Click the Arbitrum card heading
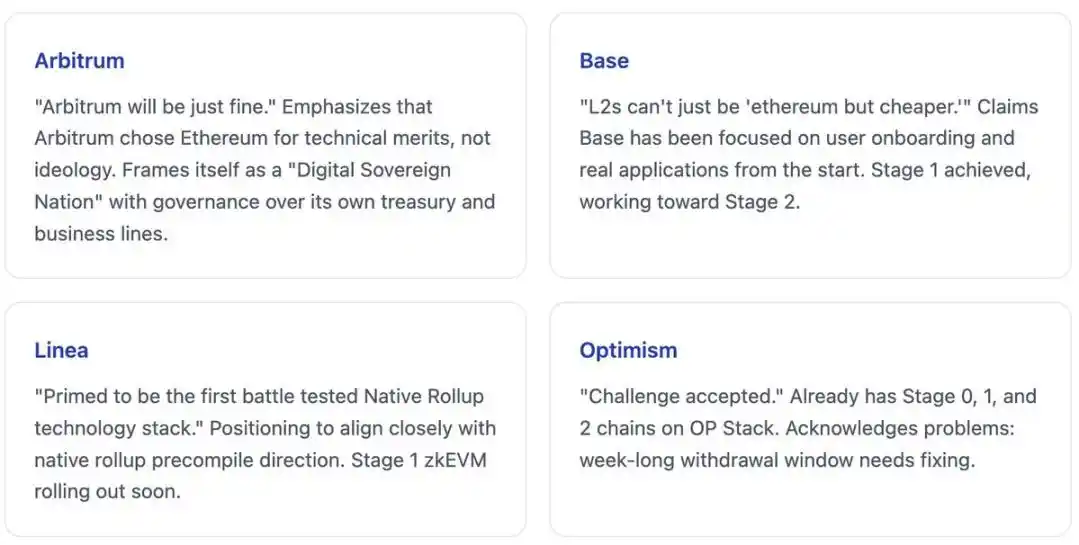 click(x=79, y=60)
